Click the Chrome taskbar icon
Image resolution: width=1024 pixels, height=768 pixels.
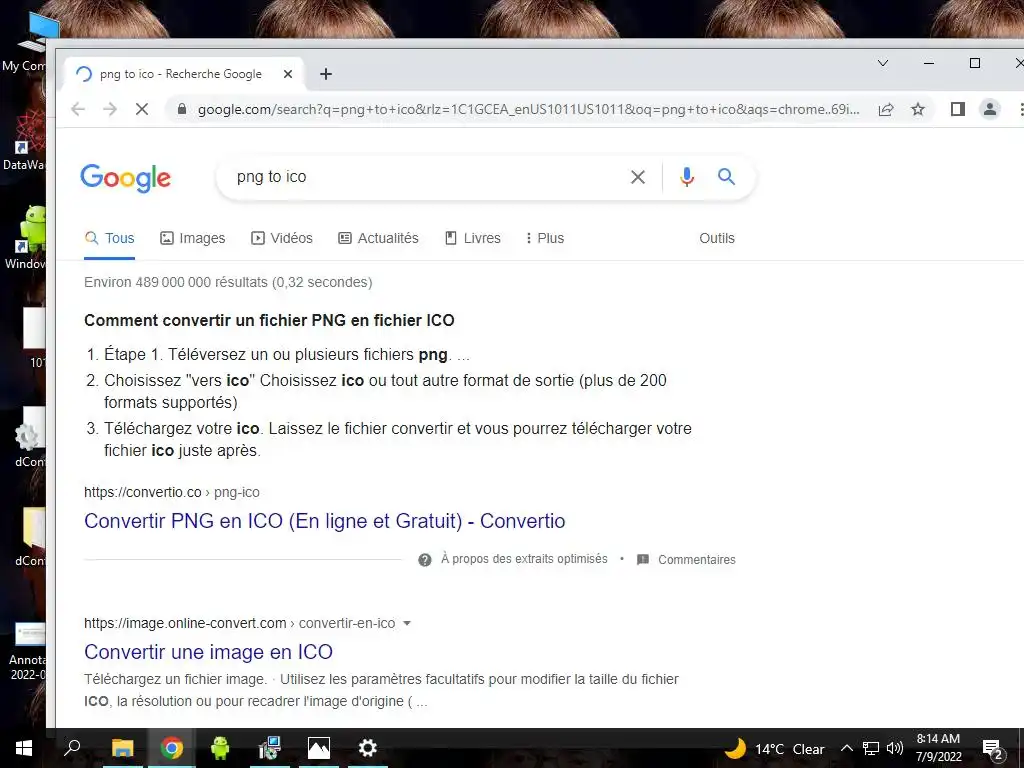172,748
